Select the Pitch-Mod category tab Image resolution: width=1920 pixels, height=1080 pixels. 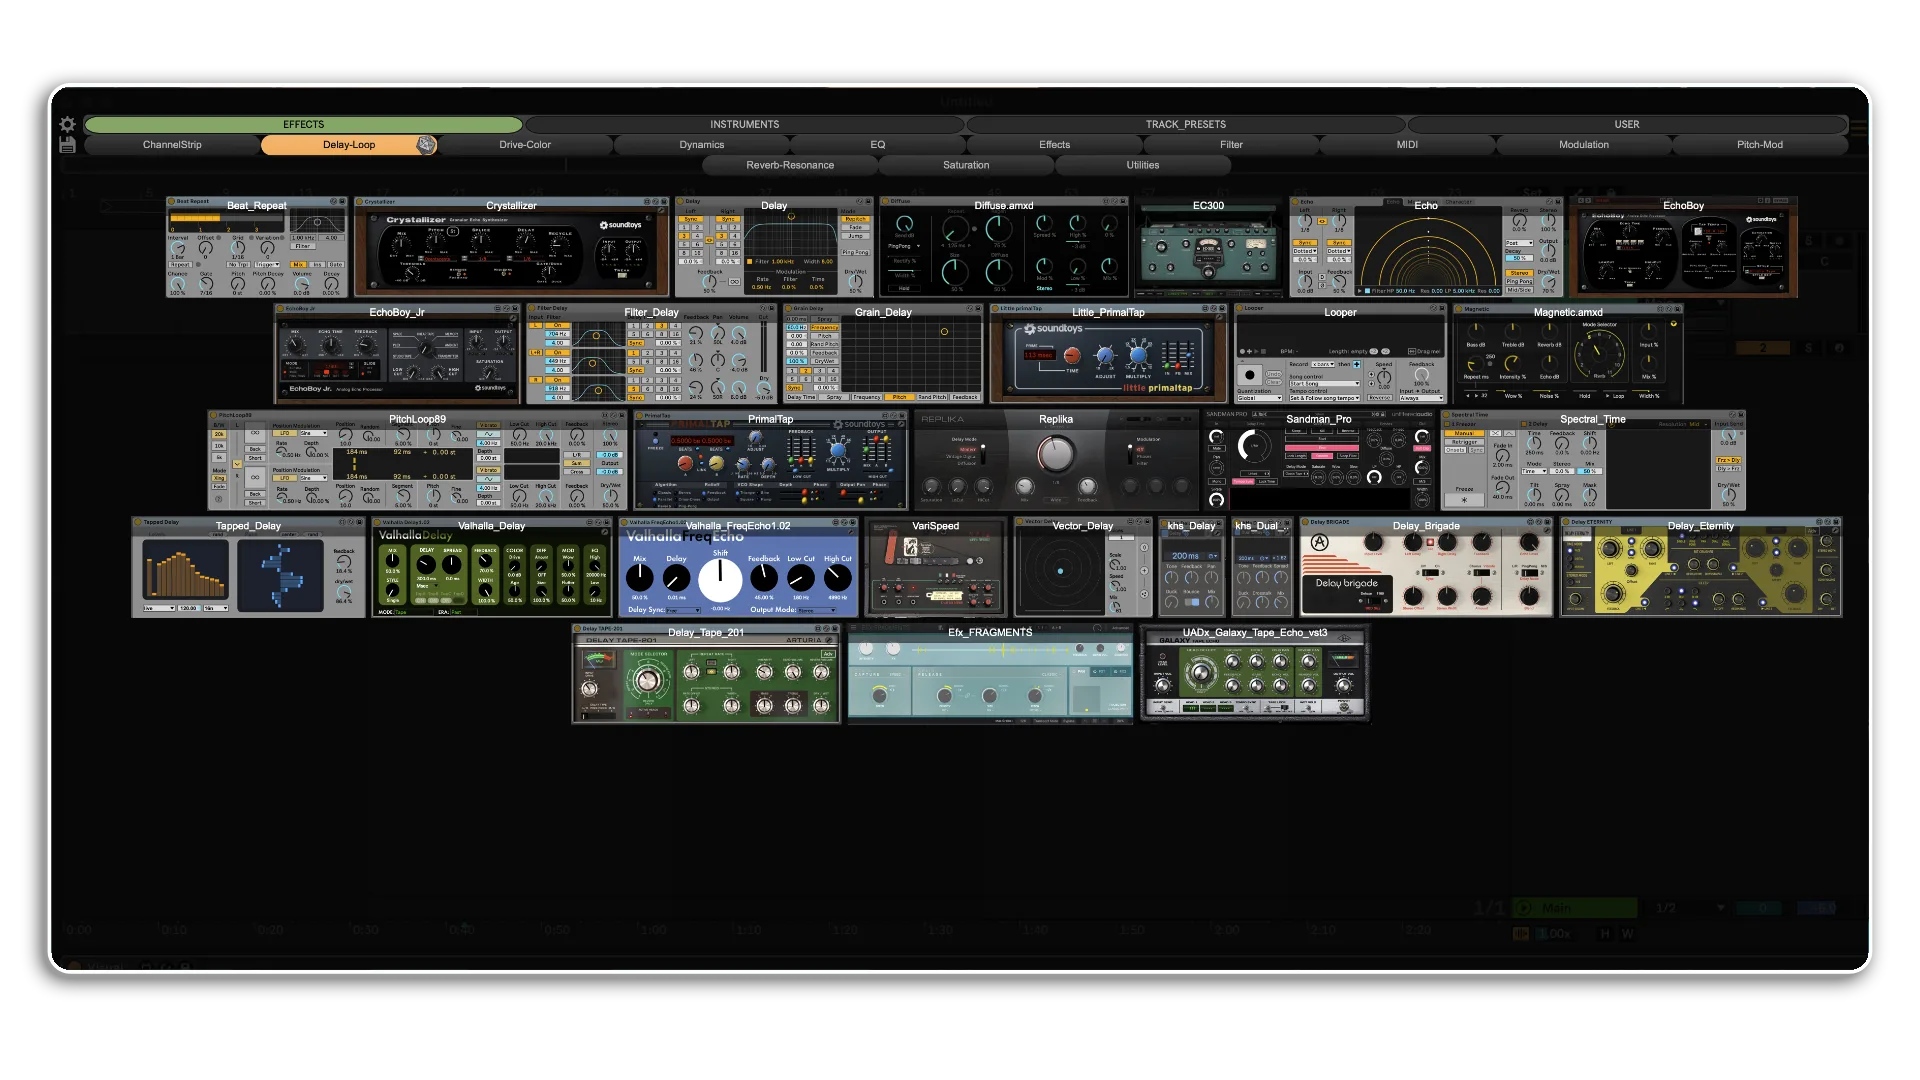pyautogui.click(x=1760, y=145)
